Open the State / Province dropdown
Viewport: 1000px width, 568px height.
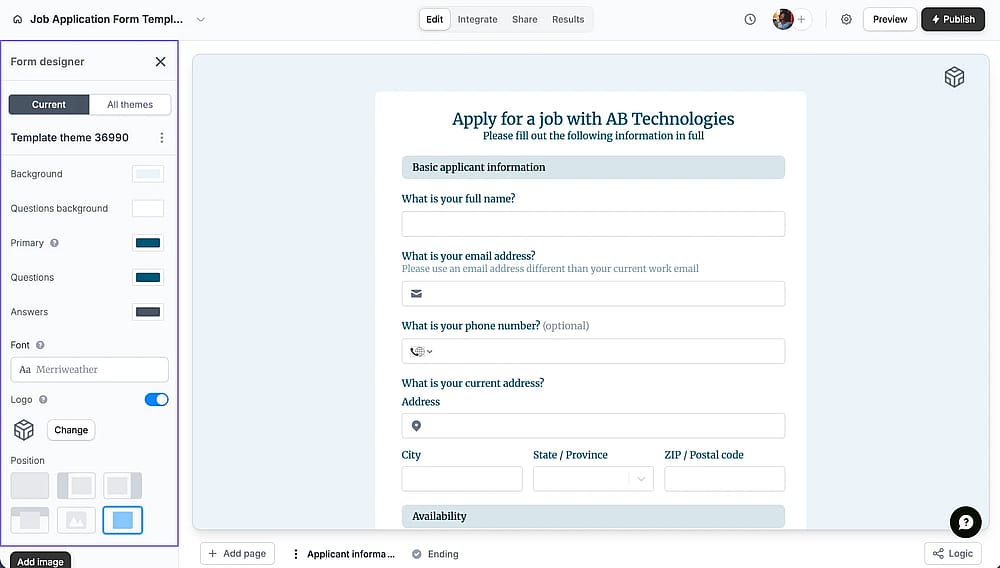coord(593,479)
